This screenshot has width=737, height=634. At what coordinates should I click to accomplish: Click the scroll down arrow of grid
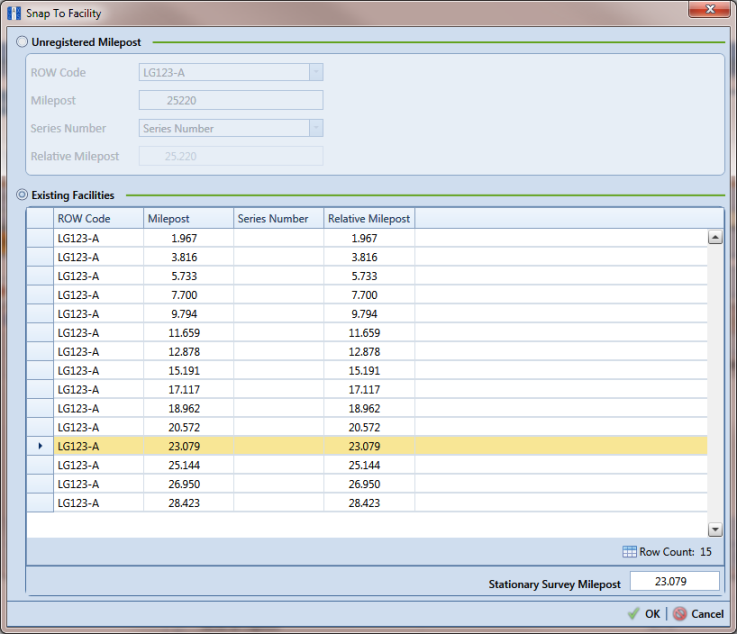715,530
